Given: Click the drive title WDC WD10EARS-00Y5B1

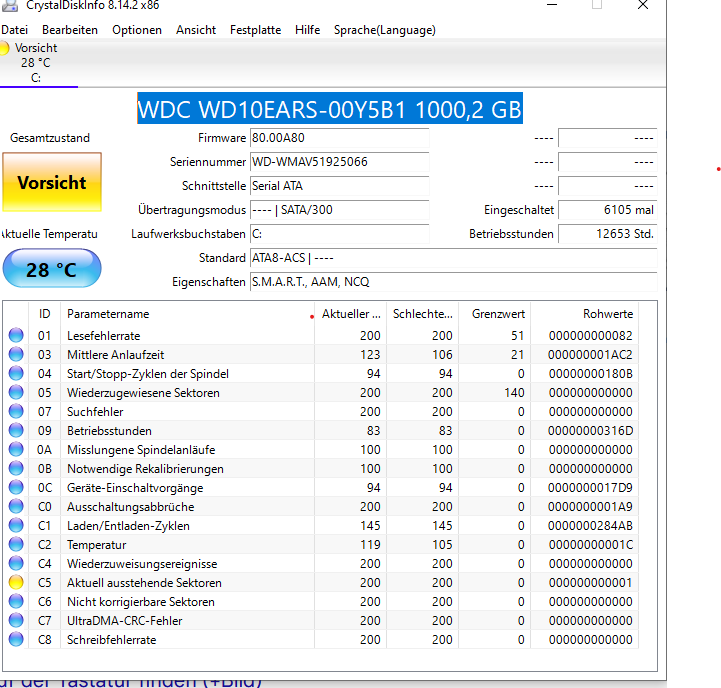Looking at the screenshot, I should click(330, 109).
